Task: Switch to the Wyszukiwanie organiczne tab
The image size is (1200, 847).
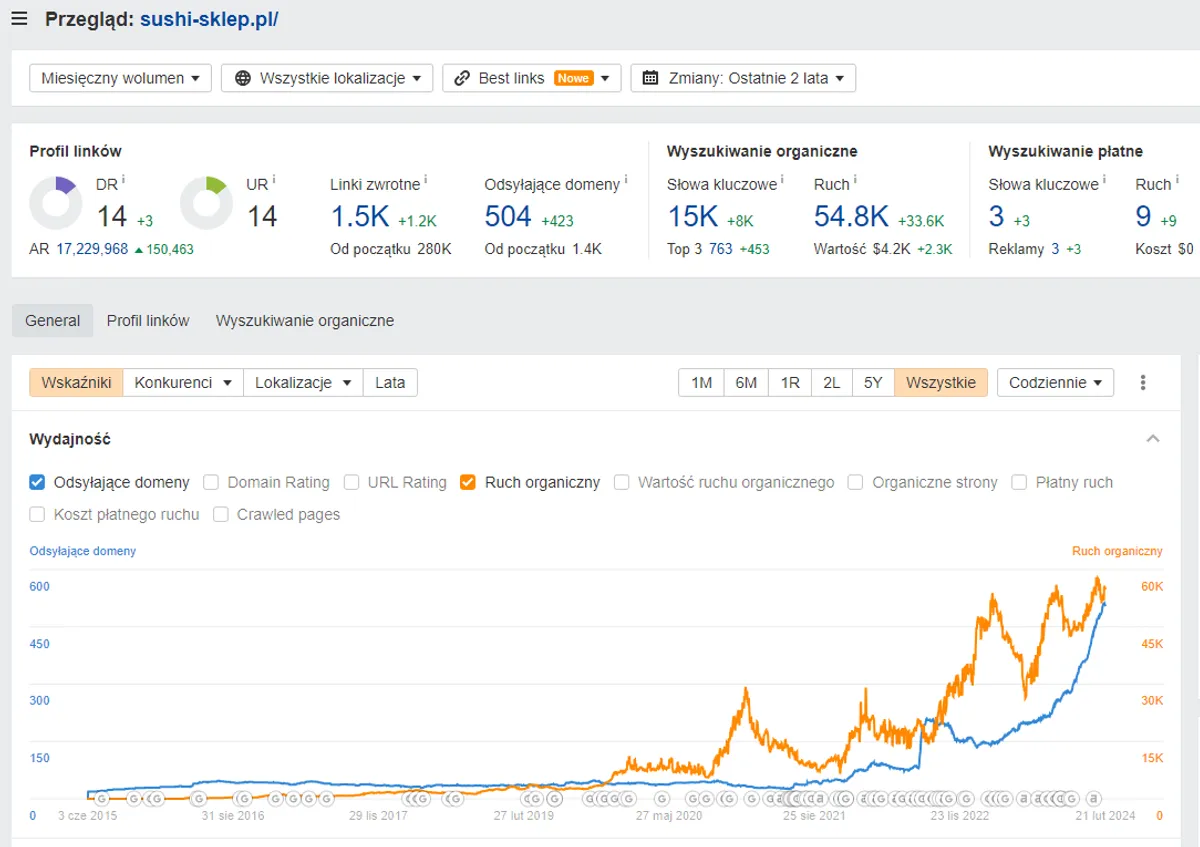Action: [x=305, y=320]
